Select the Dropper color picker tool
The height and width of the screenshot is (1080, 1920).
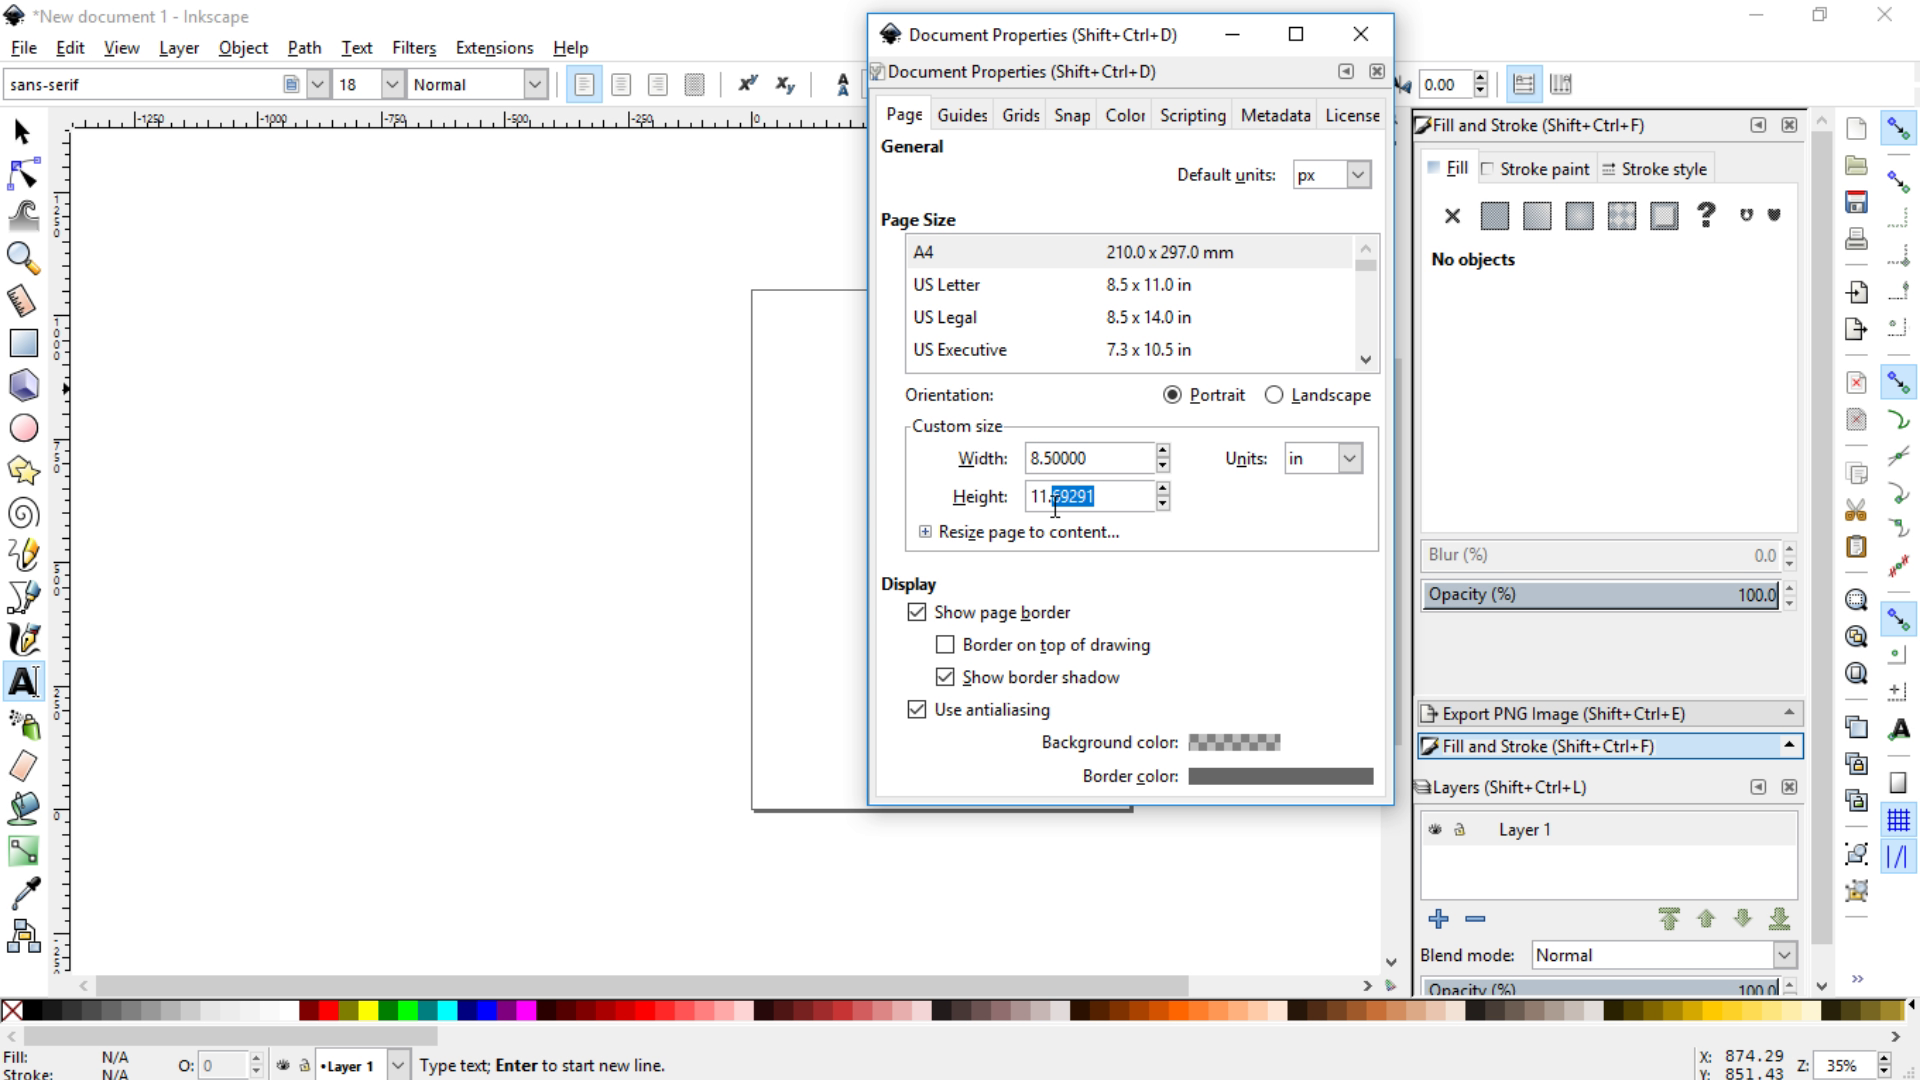22,893
